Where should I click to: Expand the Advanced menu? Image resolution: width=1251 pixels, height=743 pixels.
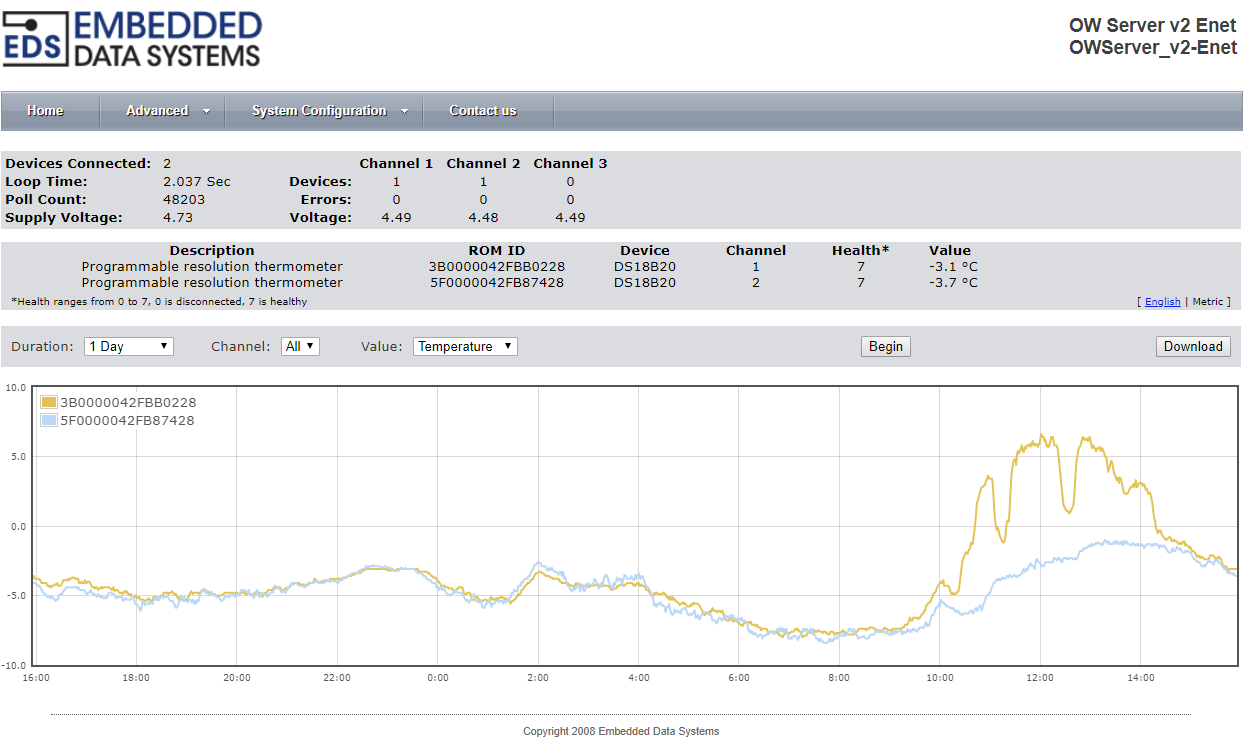(x=157, y=111)
